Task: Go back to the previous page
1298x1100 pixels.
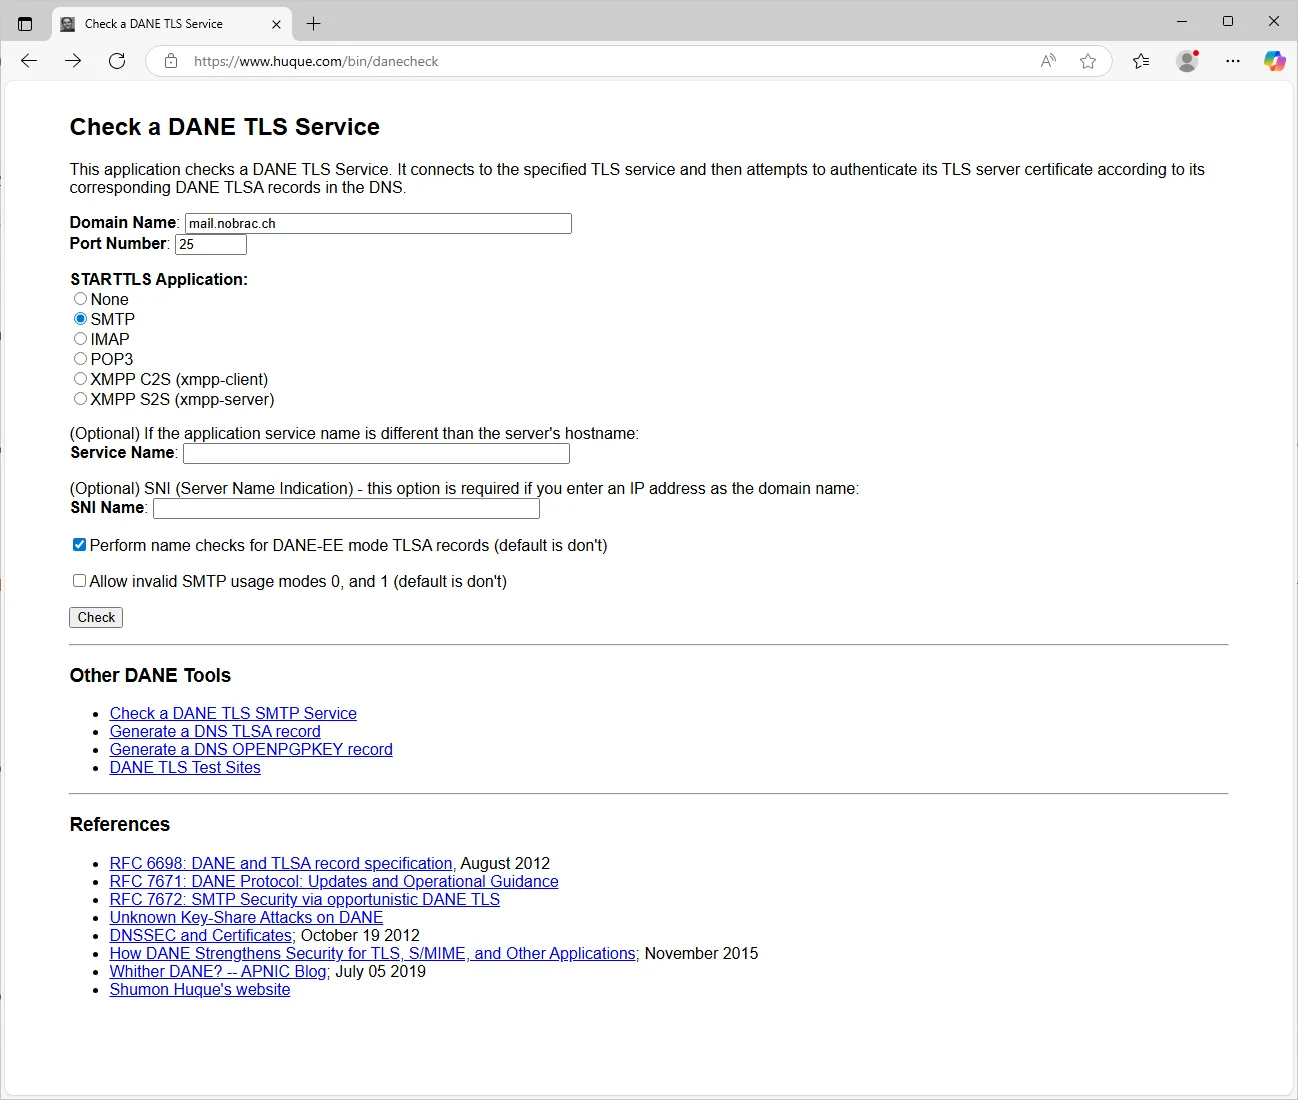Action: 29,61
